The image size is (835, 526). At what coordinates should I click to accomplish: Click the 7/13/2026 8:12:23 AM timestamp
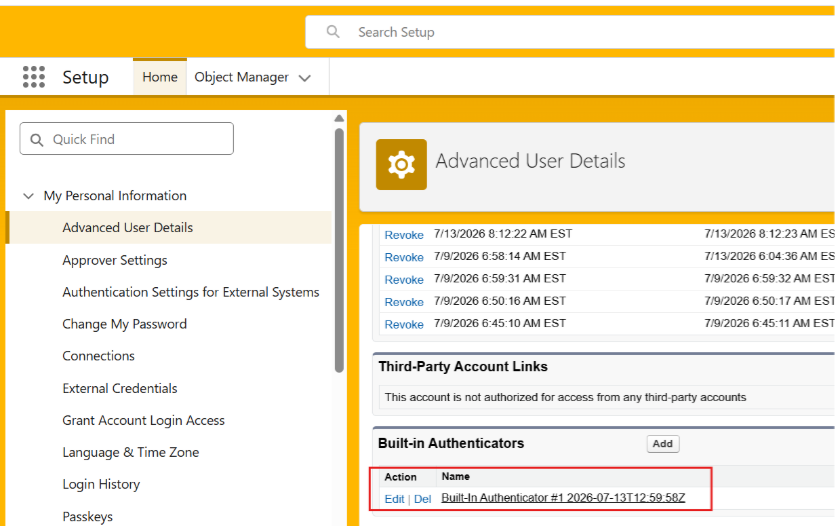pyautogui.click(x=769, y=234)
